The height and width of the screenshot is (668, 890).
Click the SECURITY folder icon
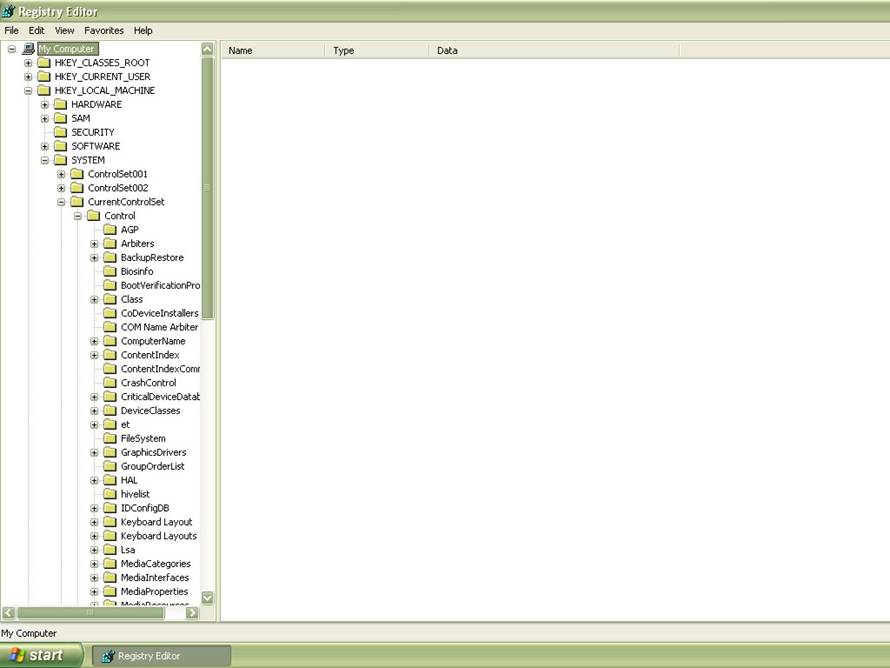click(x=61, y=132)
